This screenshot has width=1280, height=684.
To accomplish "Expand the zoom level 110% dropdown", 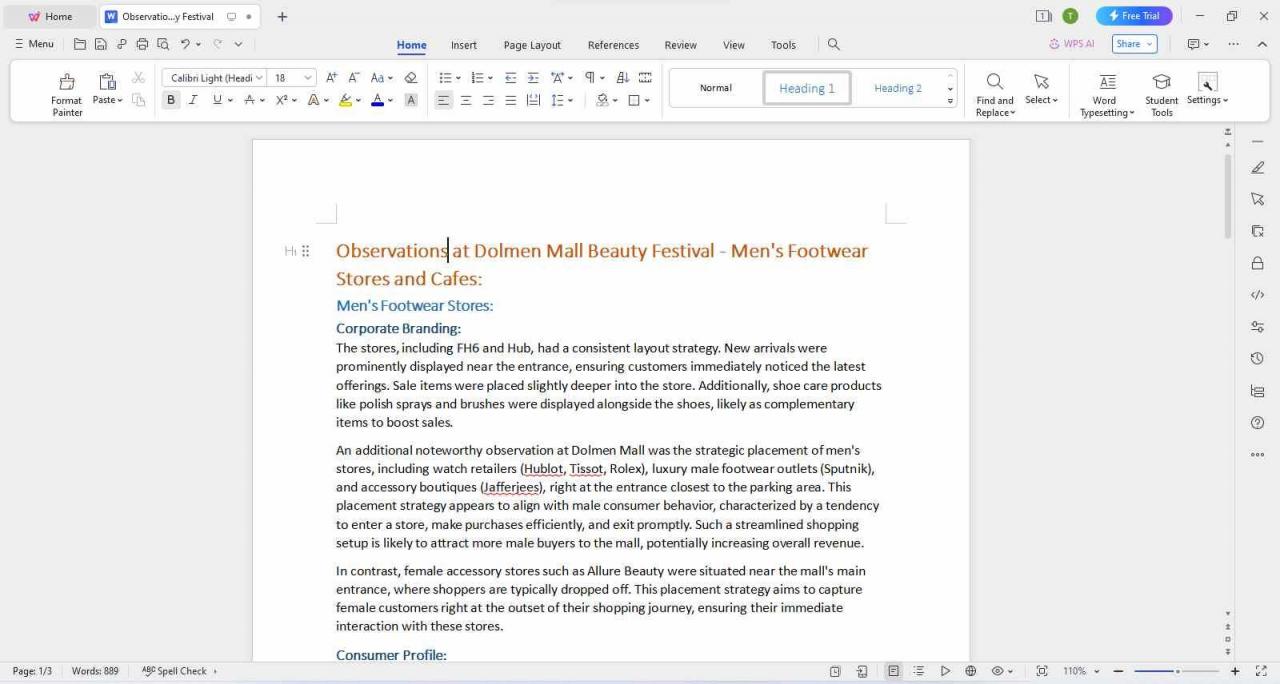I will click(1096, 671).
